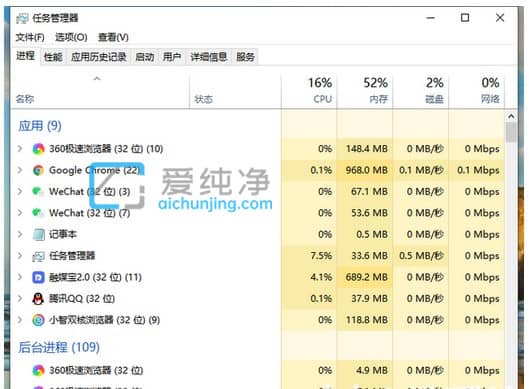Switch to the 服务 tab
529x389 pixels.
click(245, 57)
